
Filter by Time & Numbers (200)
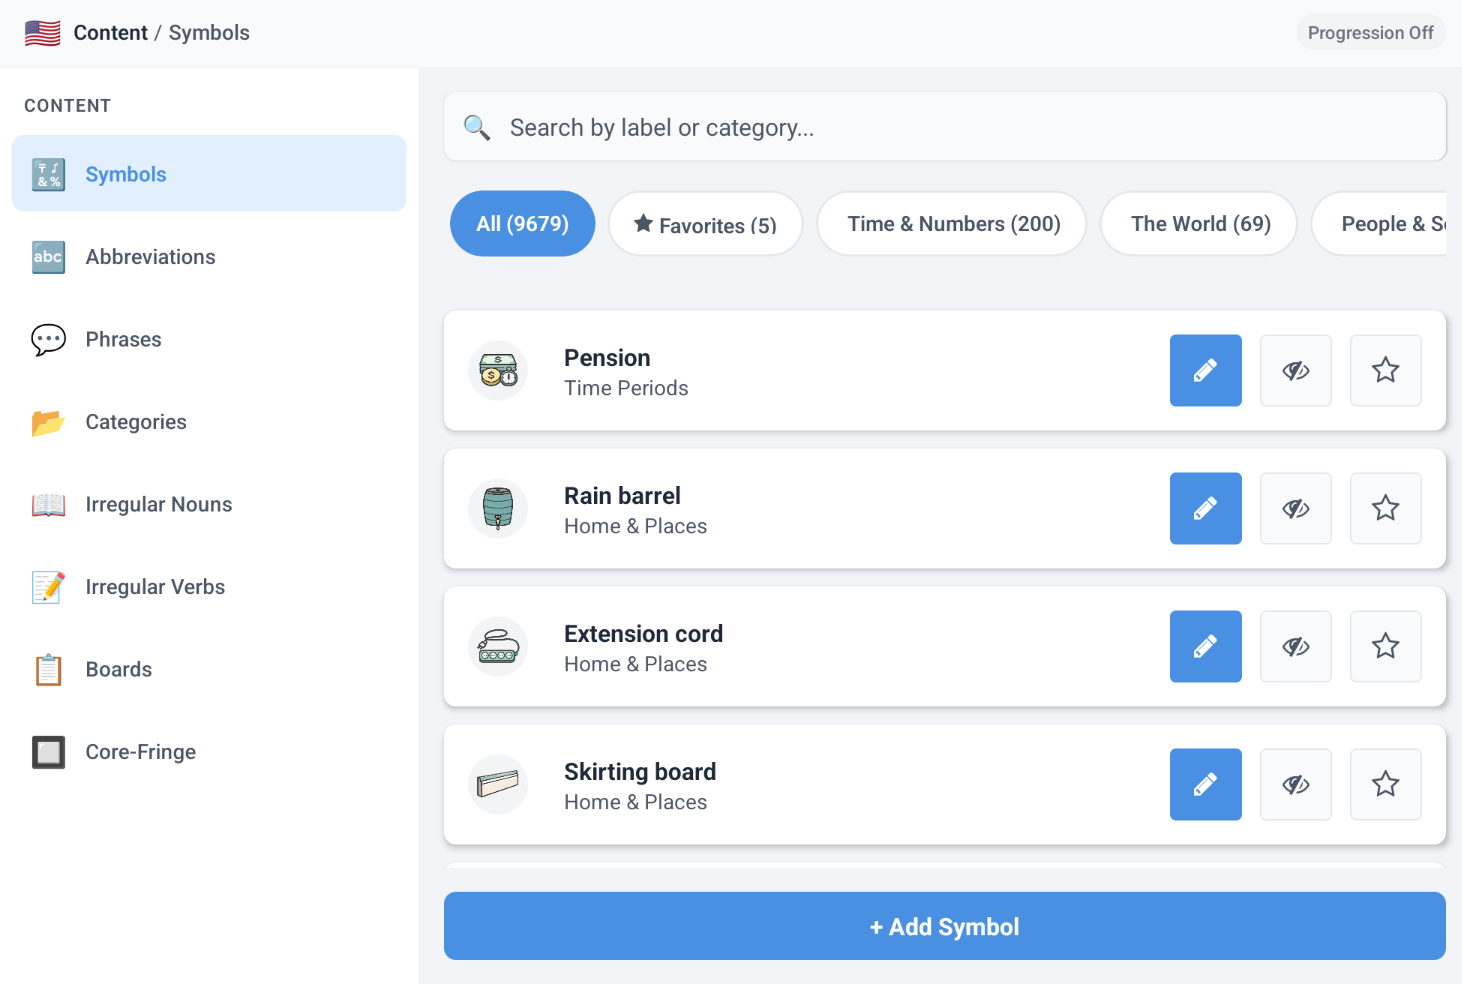click(x=952, y=224)
